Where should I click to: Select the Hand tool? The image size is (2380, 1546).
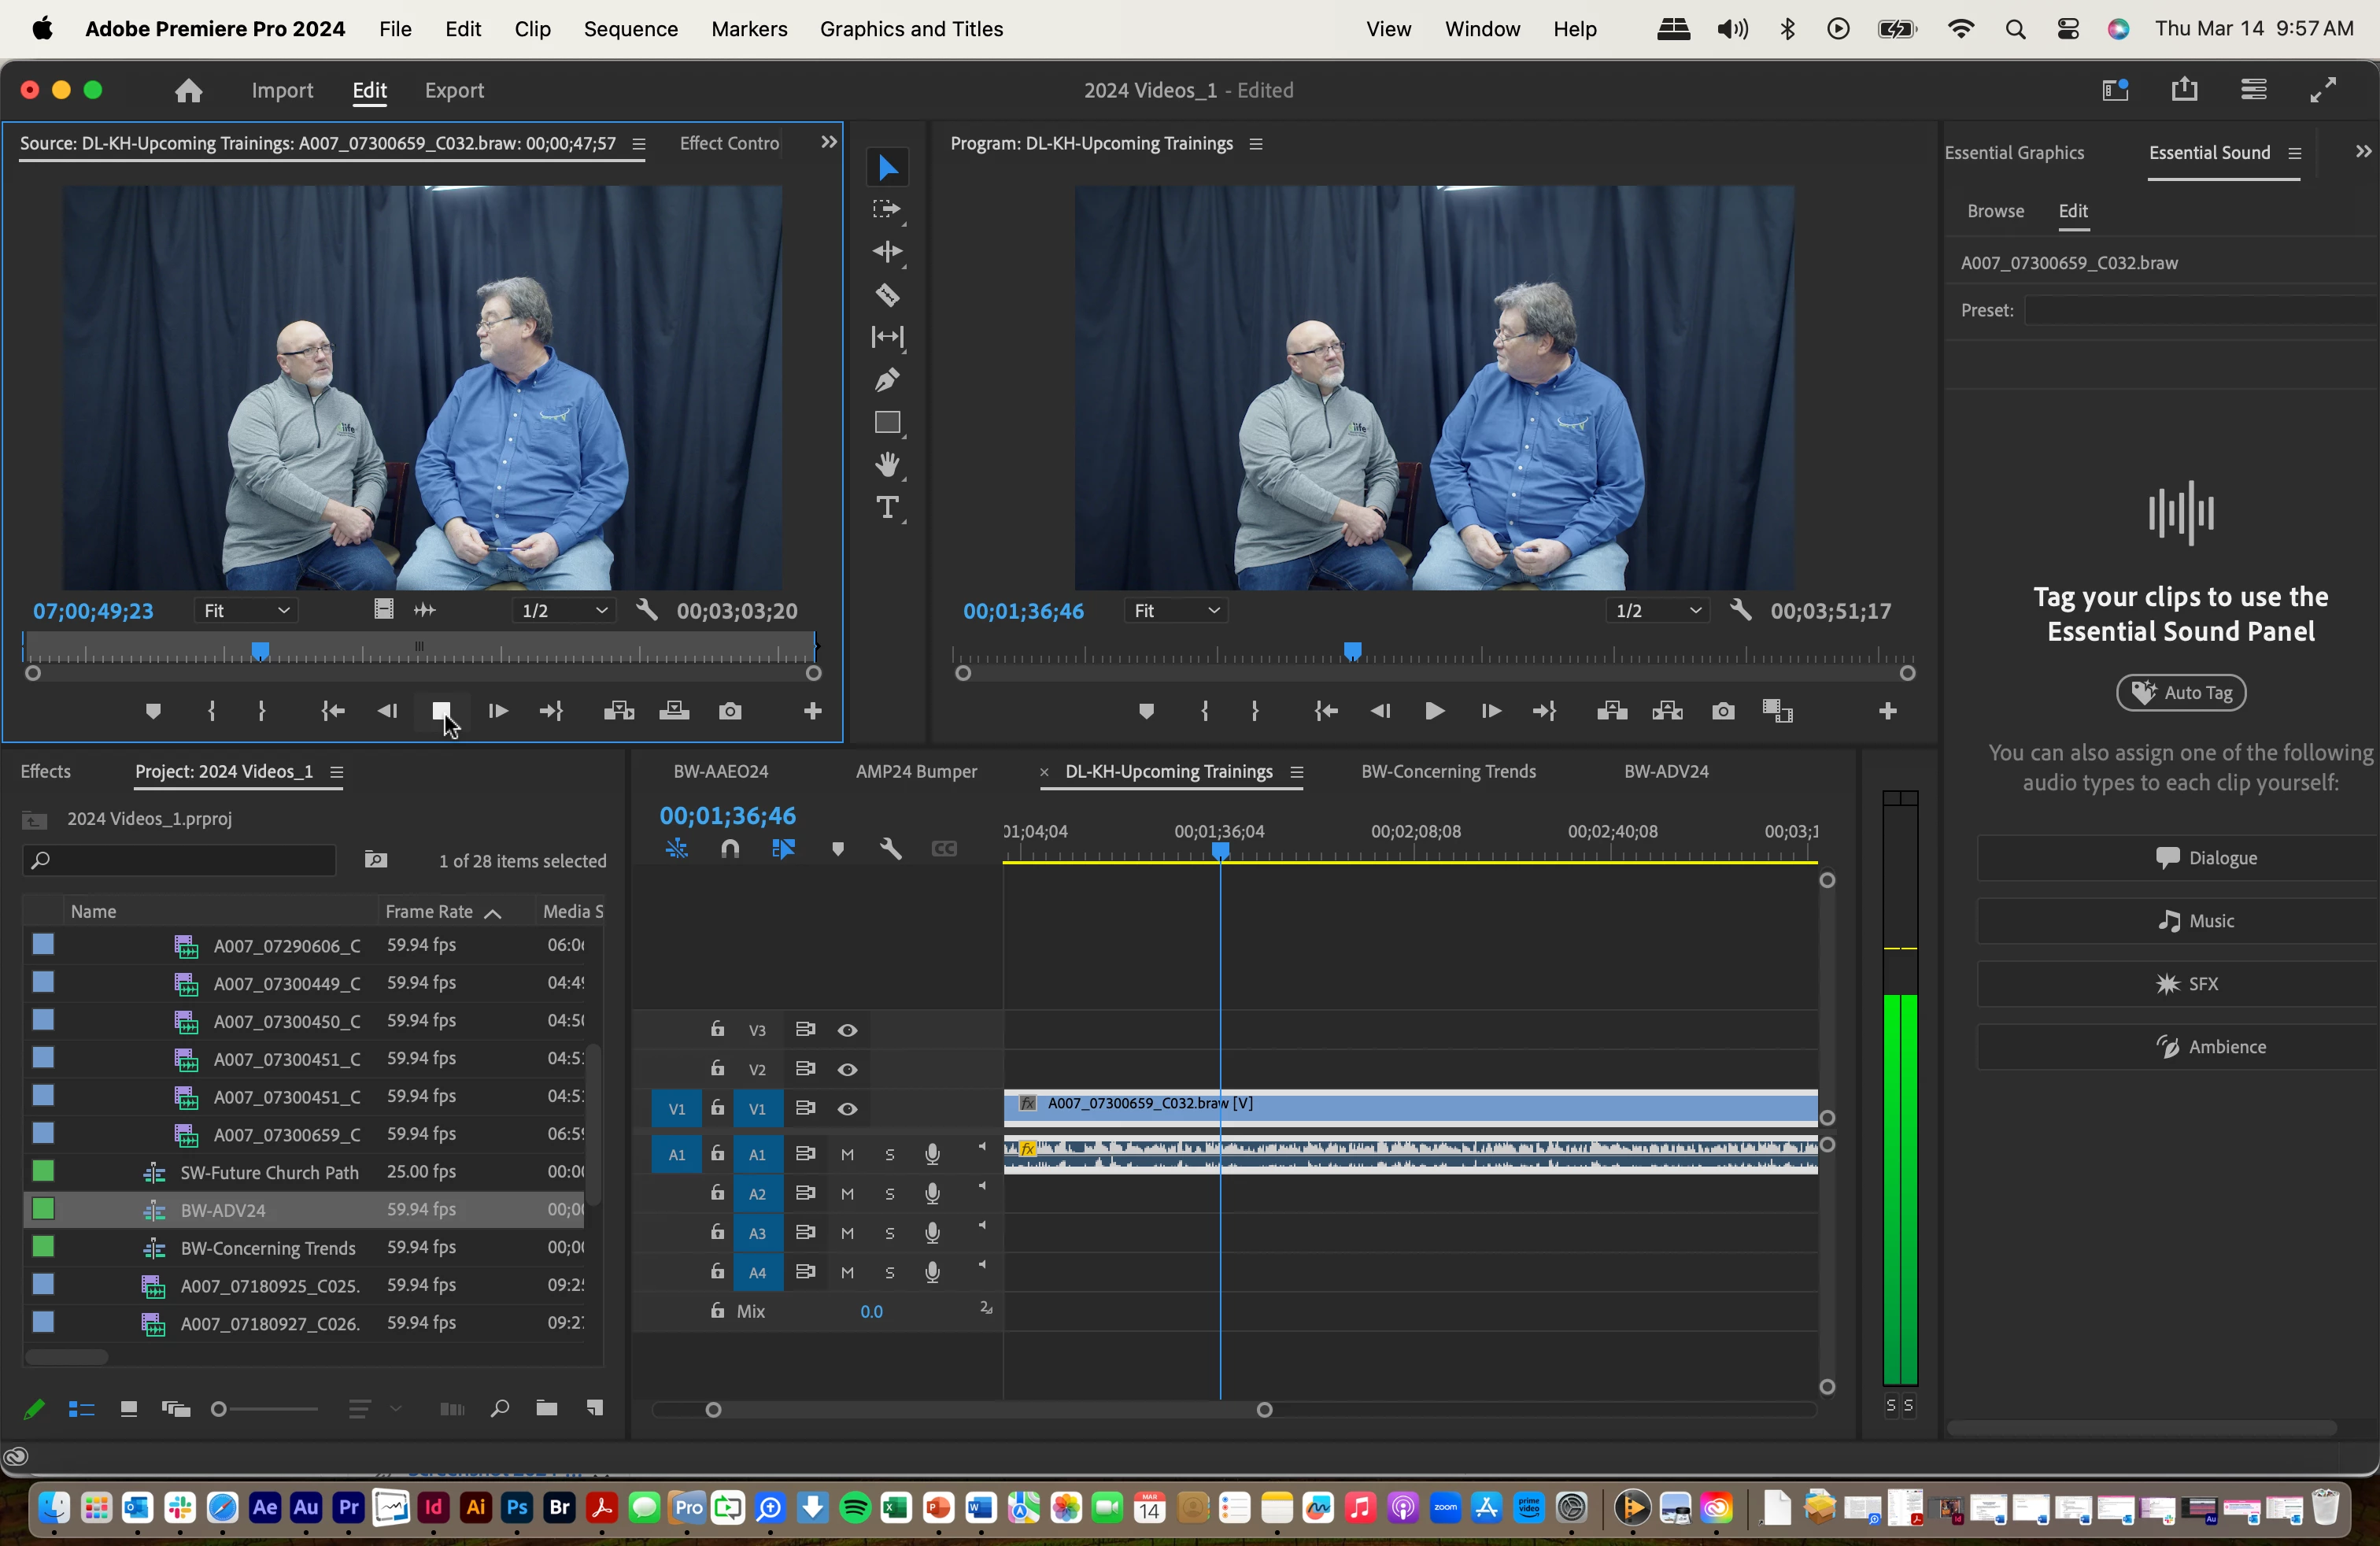pyautogui.click(x=887, y=465)
